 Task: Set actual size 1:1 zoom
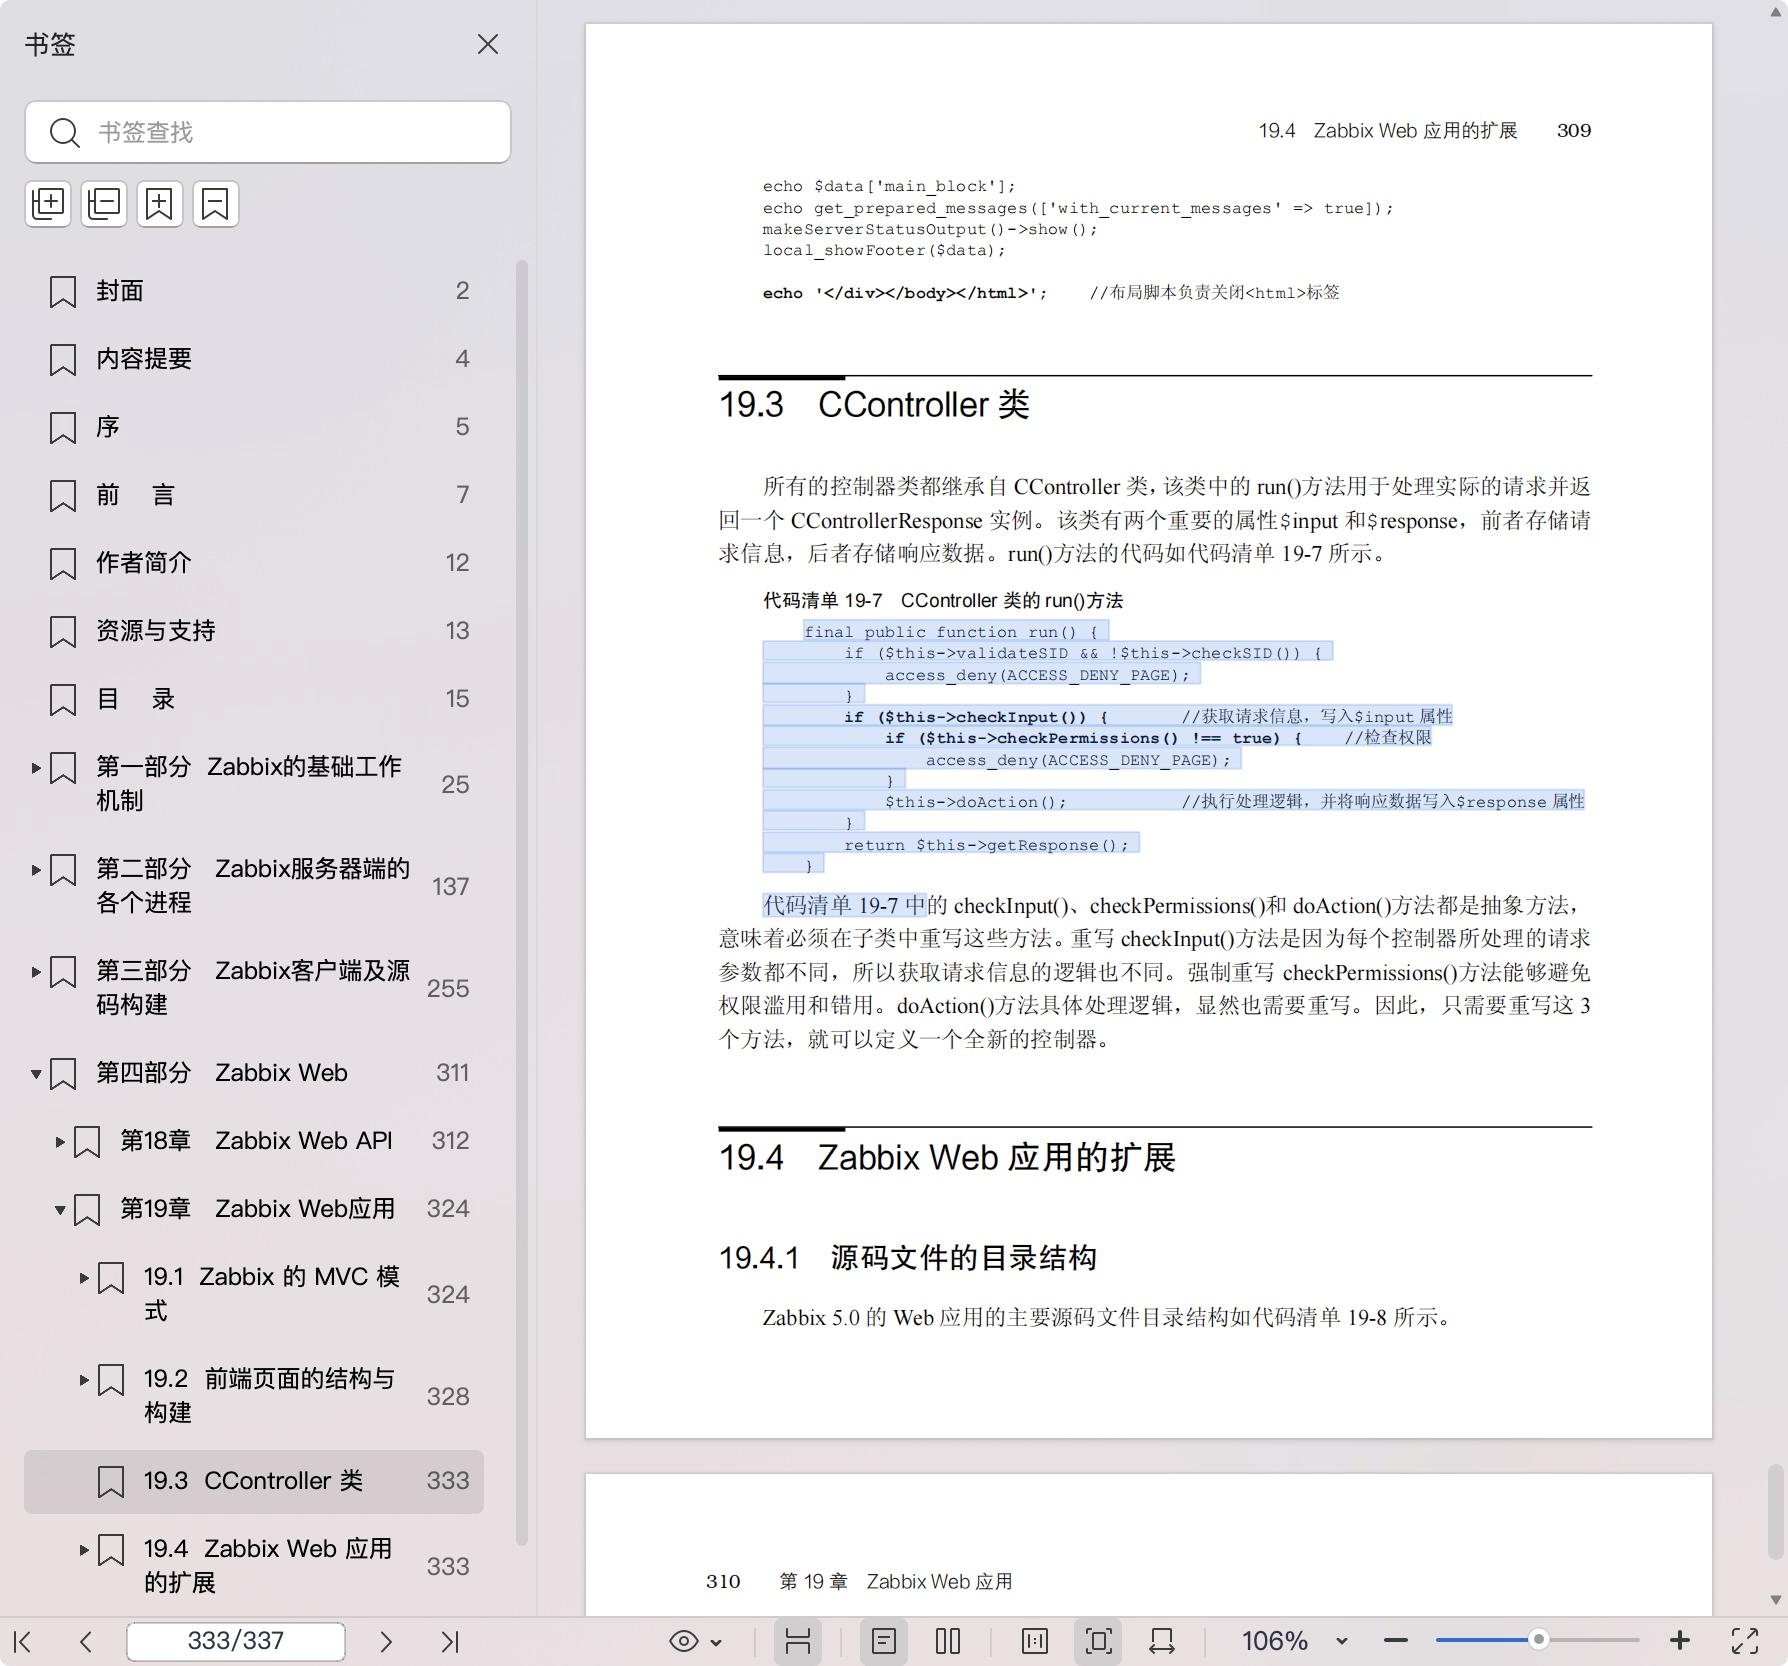pyautogui.click(x=1035, y=1641)
